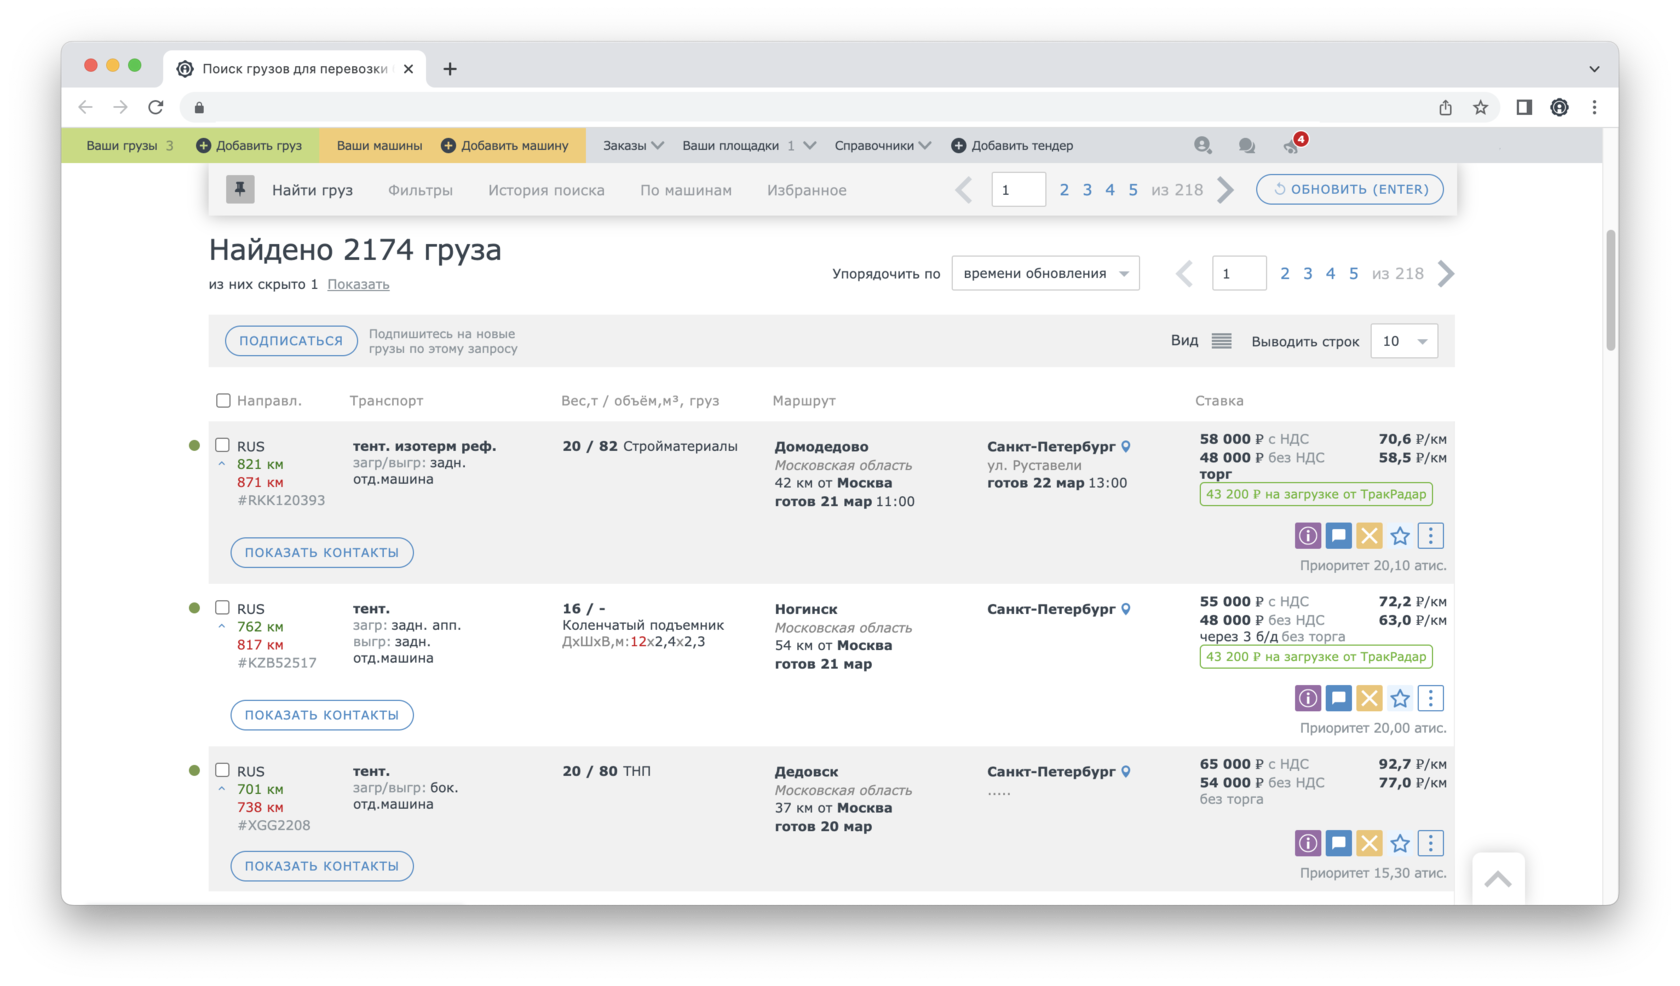The width and height of the screenshot is (1680, 986).
Task: Go to next page using lower arrow
Action: pos(1446,273)
